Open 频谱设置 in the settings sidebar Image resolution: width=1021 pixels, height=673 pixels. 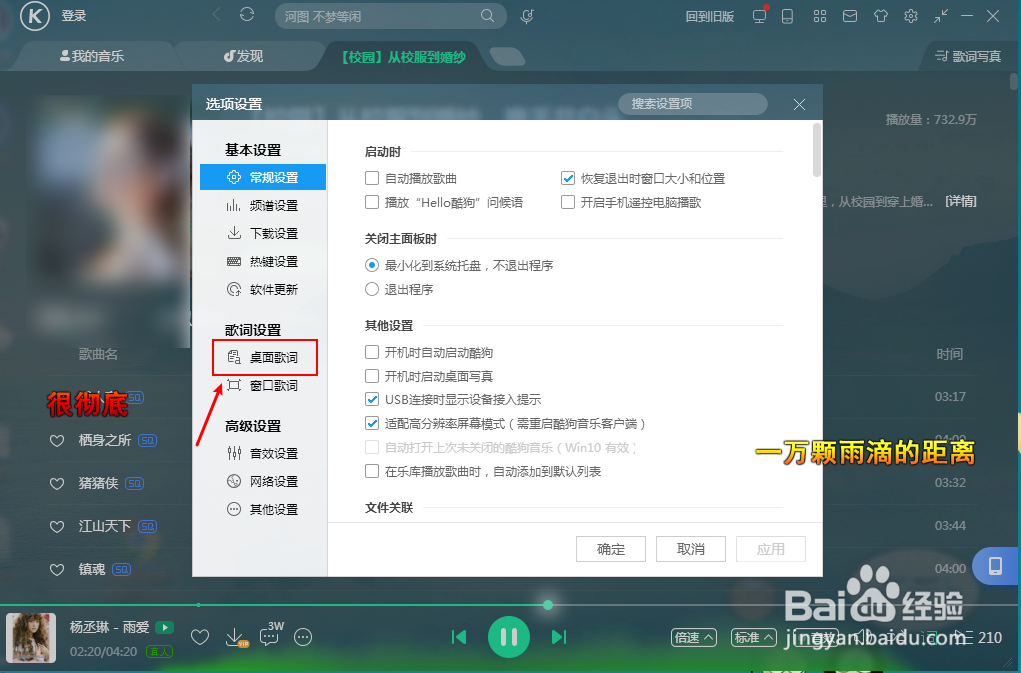pos(263,205)
